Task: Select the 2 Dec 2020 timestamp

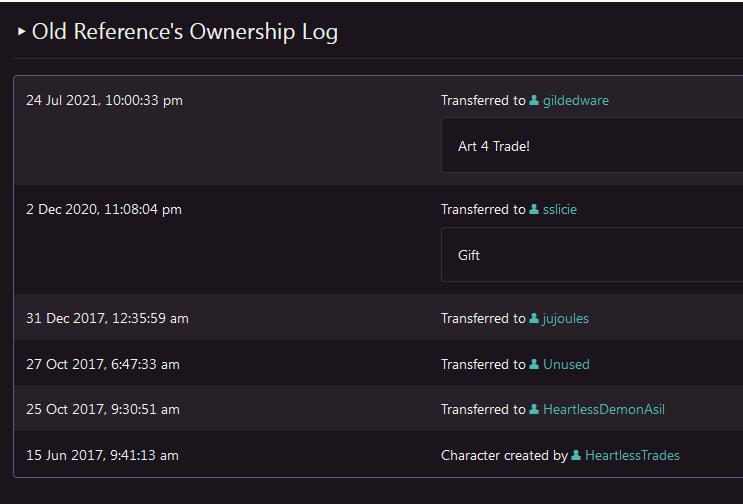Action: pyautogui.click(x=104, y=209)
